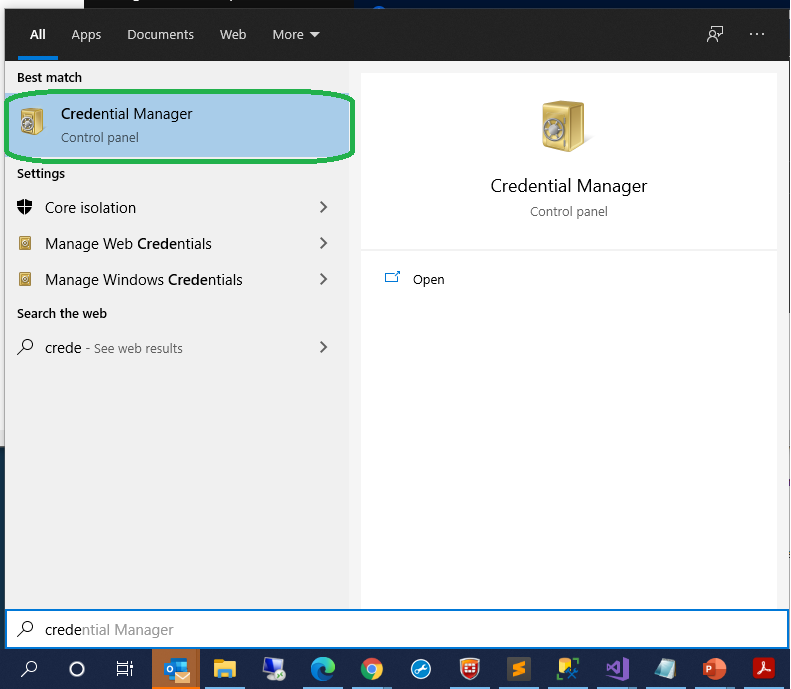791x689 pixels.
Task: Launch Microsoft Edge from taskbar
Action: tap(322, 669)
